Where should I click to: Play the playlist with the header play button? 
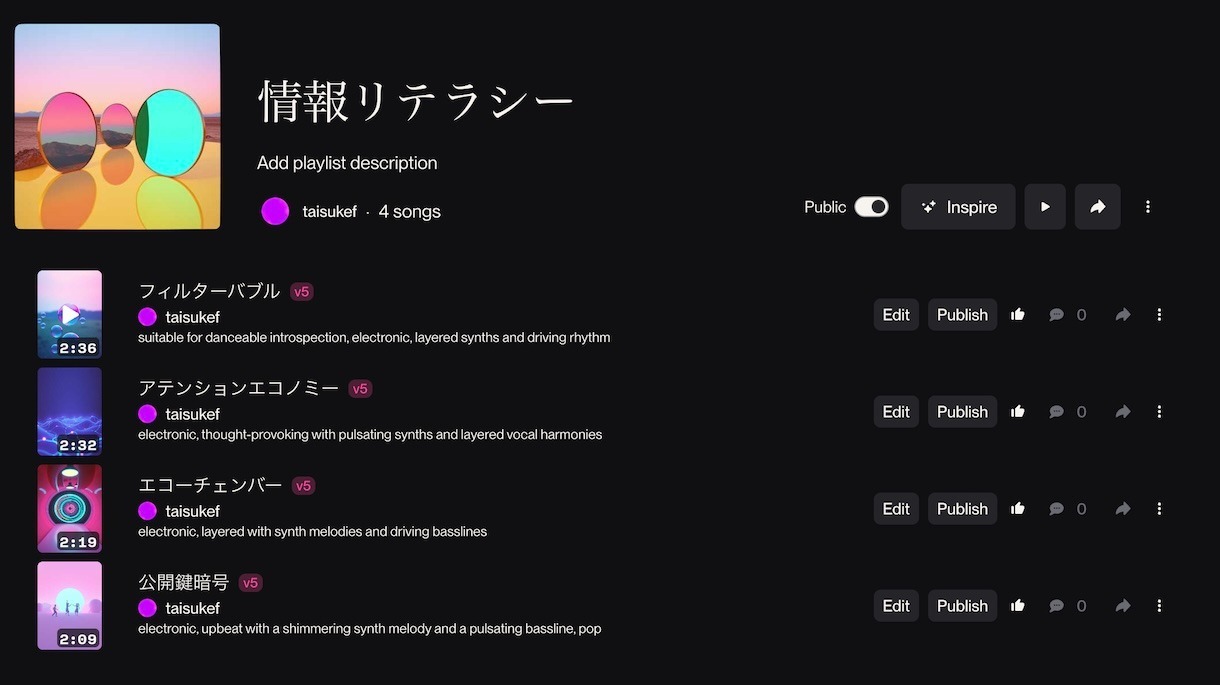pos(1045,207)
